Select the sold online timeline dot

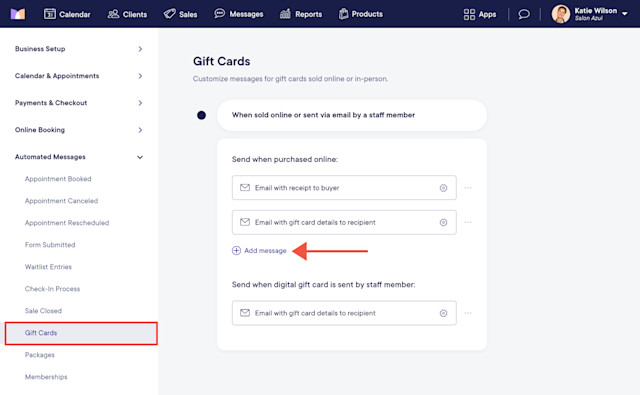point(201,115)
